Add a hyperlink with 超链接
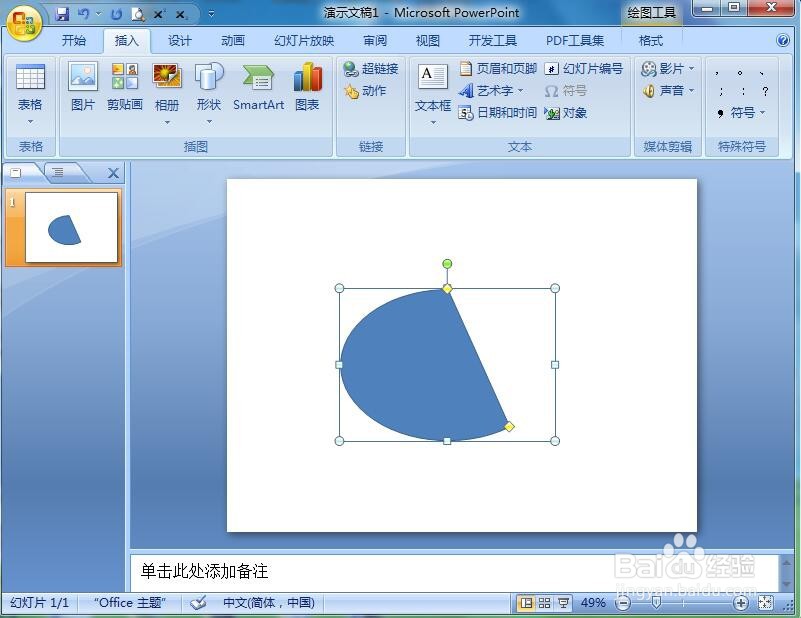The image size is (801, 618). pyautogui.click(x=371, y=68)
